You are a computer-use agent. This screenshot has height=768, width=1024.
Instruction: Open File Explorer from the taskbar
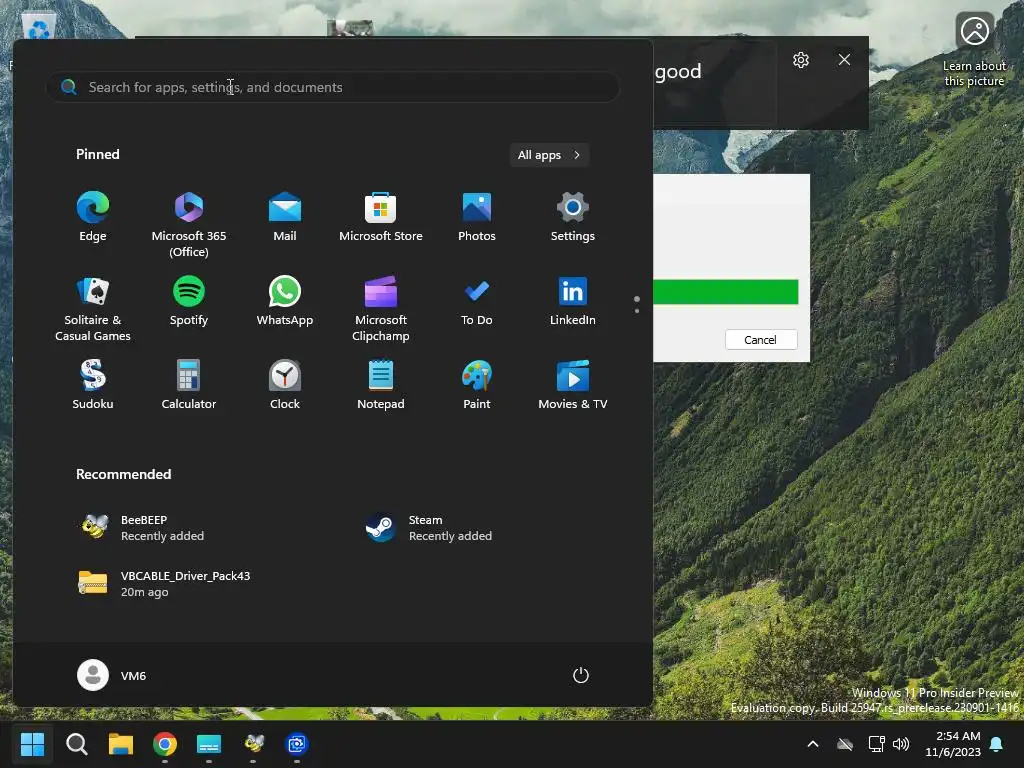(x=121, y=744)
